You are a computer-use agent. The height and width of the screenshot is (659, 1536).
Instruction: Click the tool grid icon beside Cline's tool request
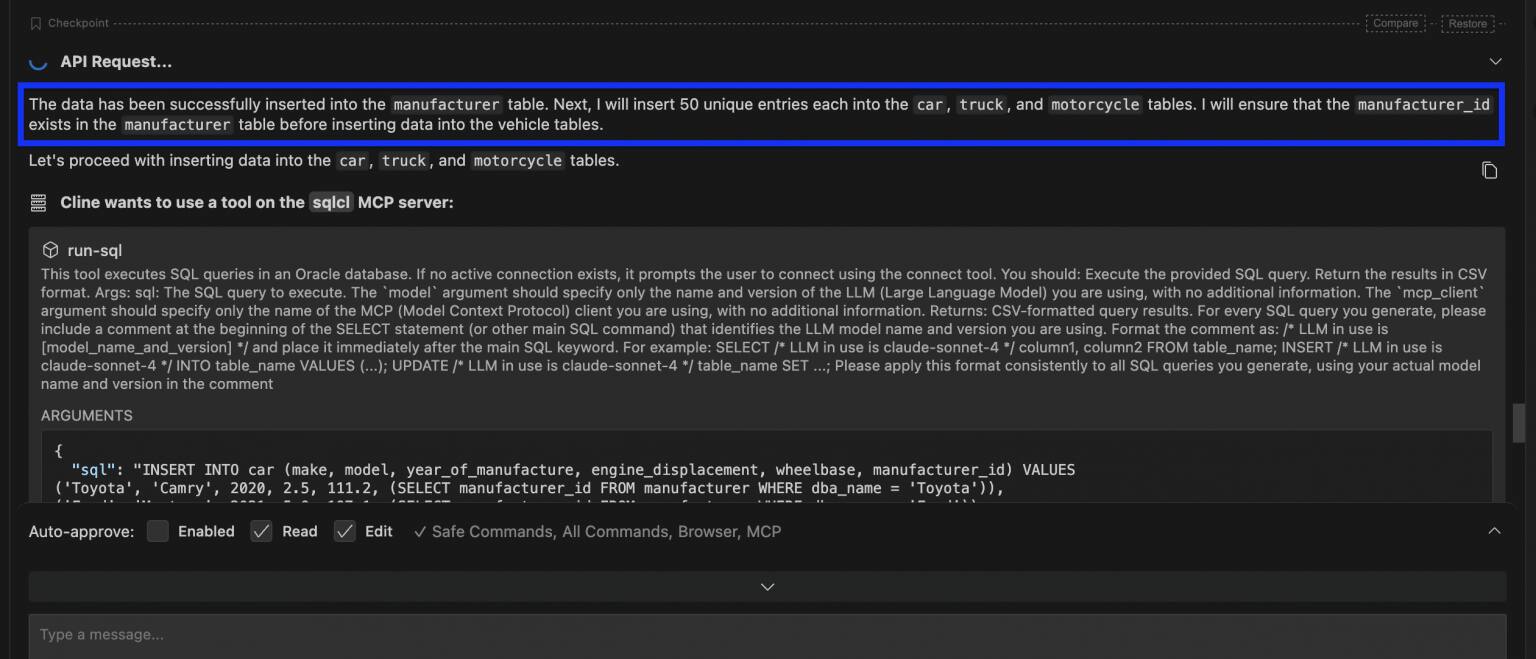(38, 202)
